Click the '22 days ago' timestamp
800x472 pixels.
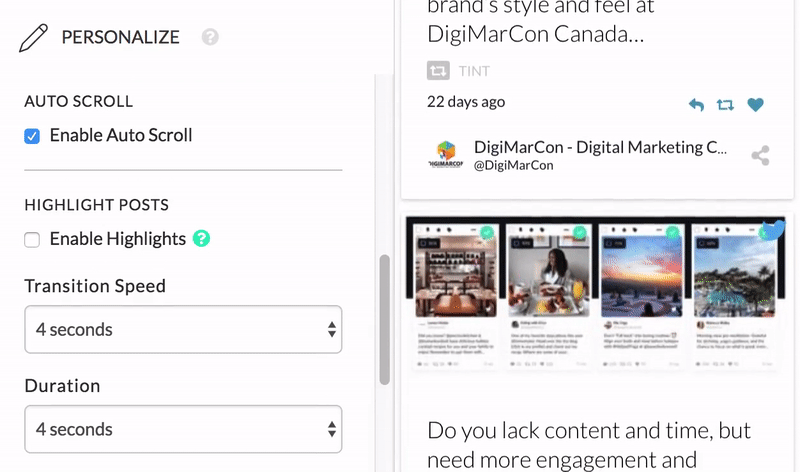click(466, 102)
